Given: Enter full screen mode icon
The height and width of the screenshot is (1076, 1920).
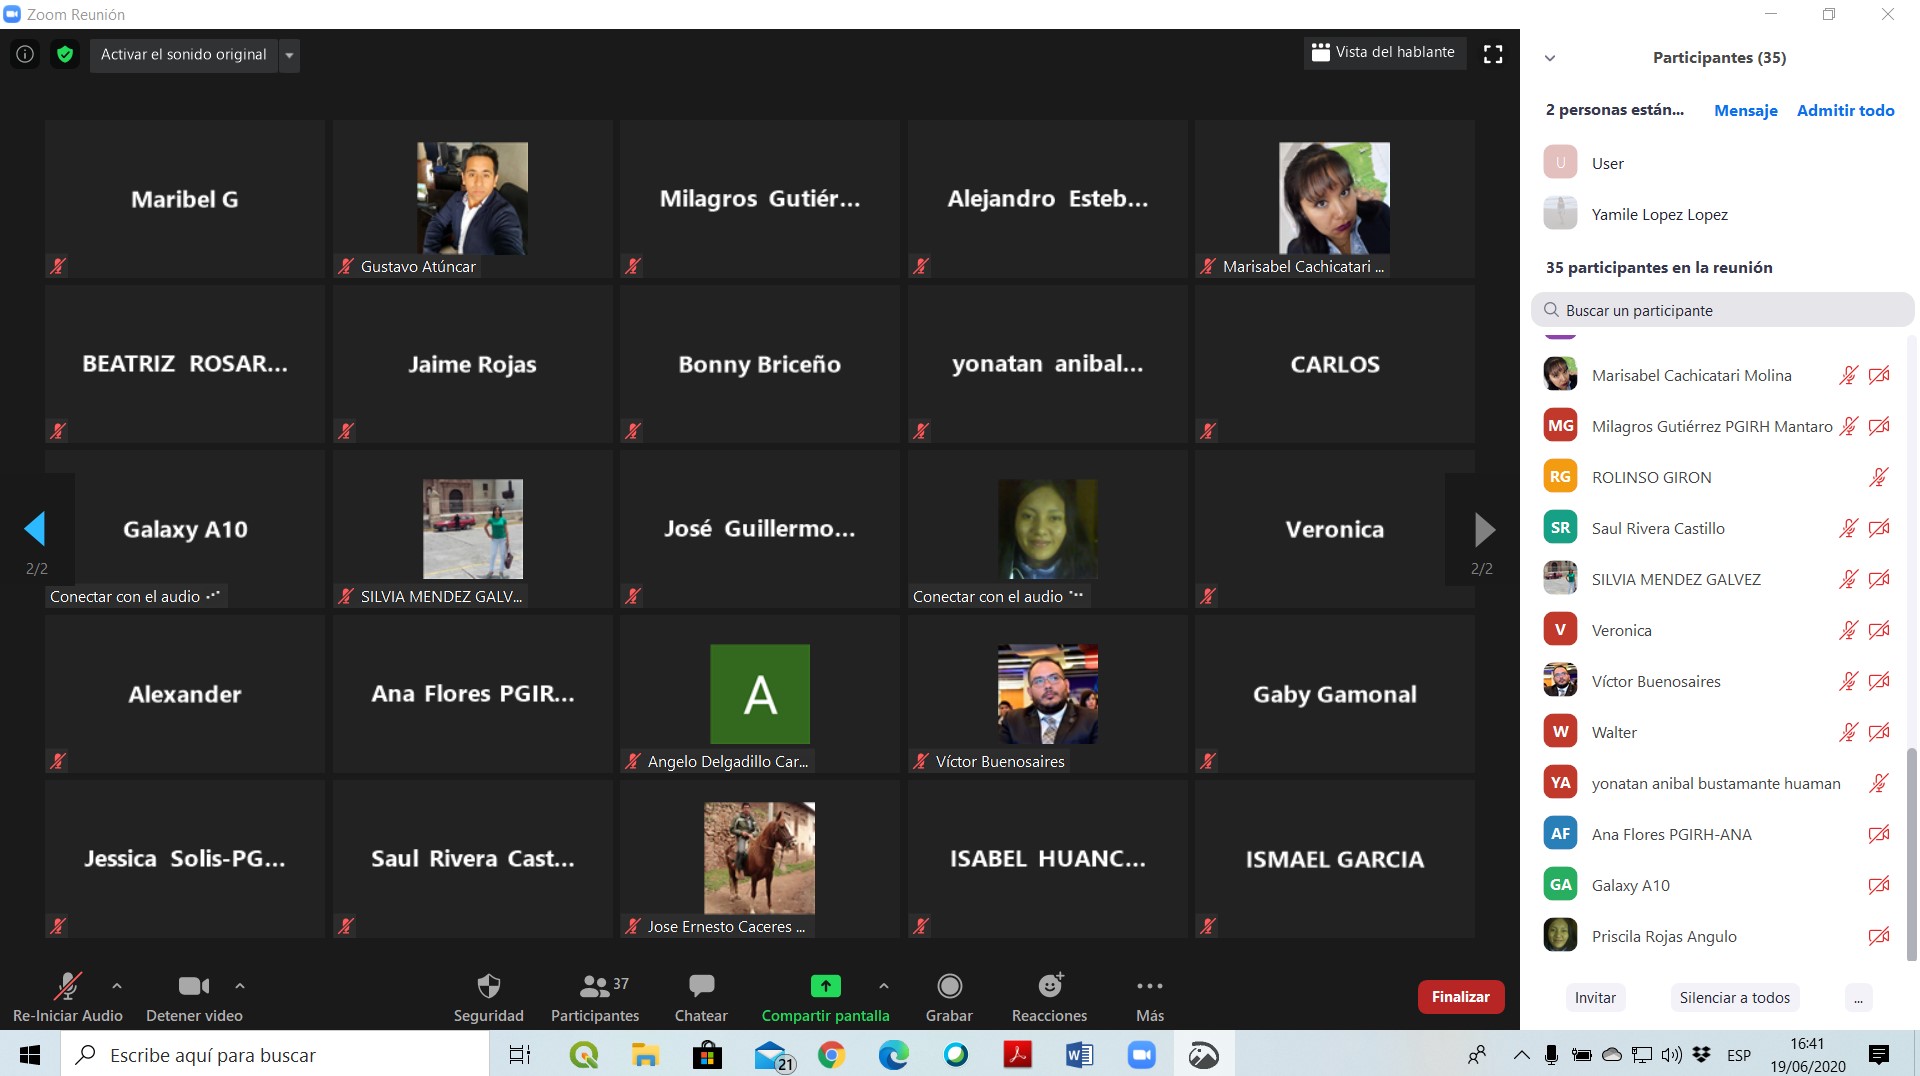Looking at the screenshot, I should coord(1493,54).
